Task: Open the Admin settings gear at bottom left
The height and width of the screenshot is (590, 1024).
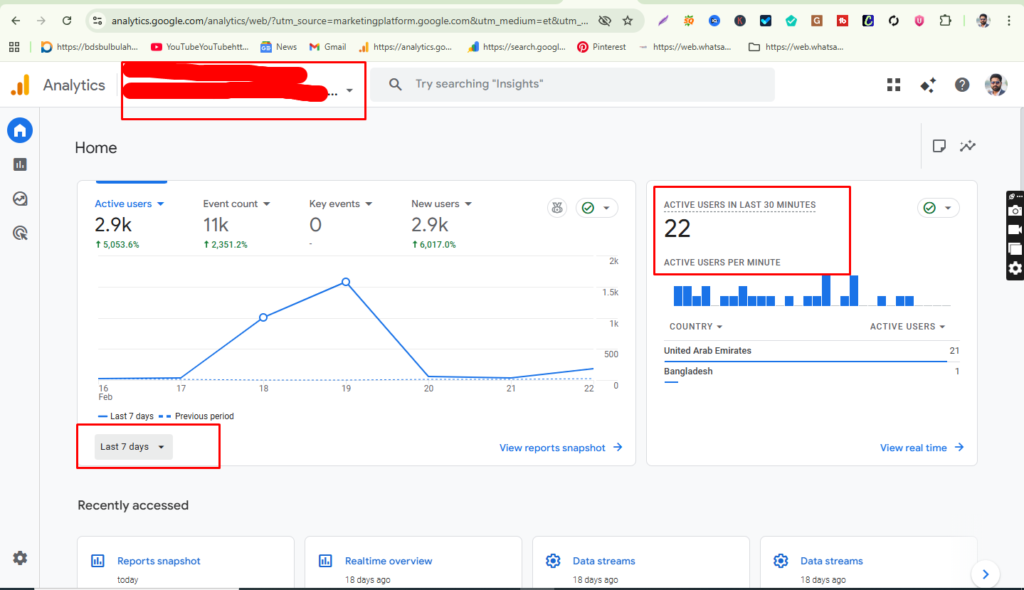Action: tap(20, 558)
